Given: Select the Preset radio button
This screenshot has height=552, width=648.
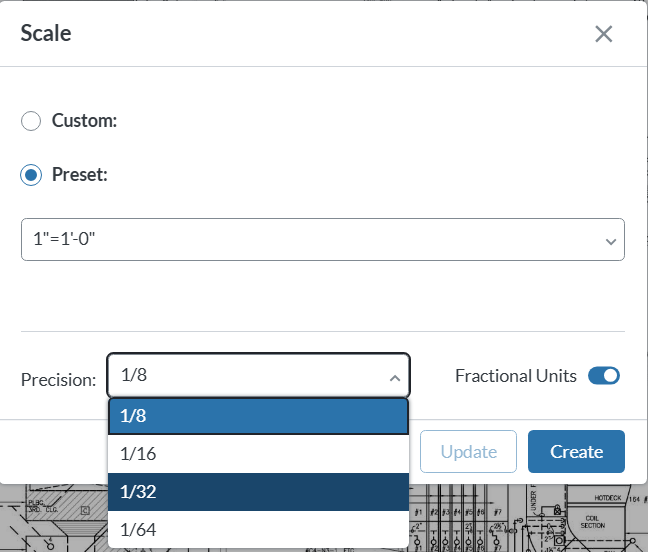Looking at the screenshot, I should (x=32, y=175).
